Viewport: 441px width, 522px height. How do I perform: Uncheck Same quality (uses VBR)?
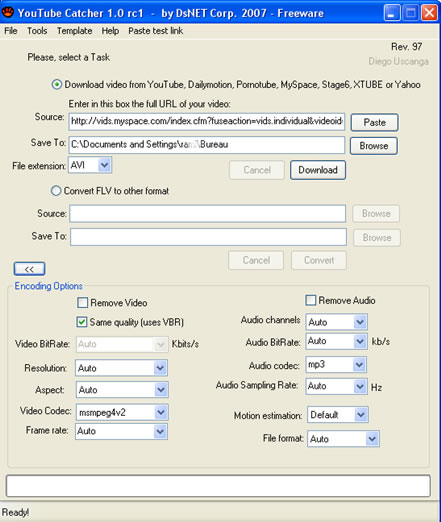pos(82,322)
